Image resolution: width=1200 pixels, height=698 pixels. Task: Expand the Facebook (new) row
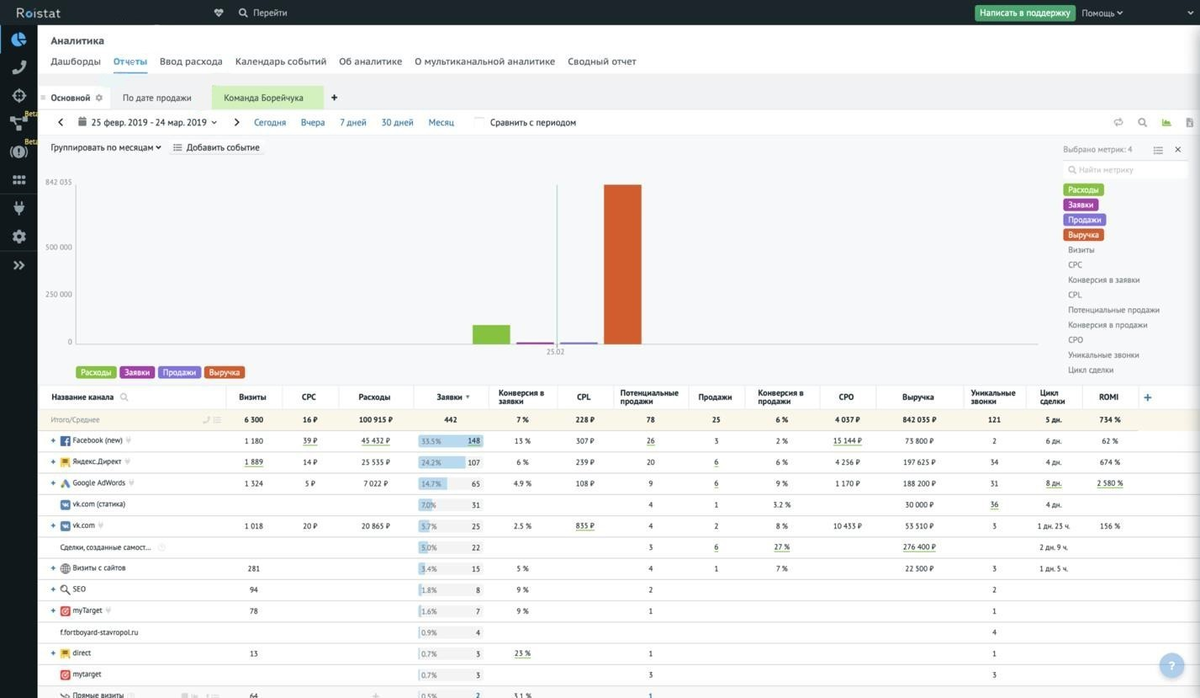coord(53,441)
